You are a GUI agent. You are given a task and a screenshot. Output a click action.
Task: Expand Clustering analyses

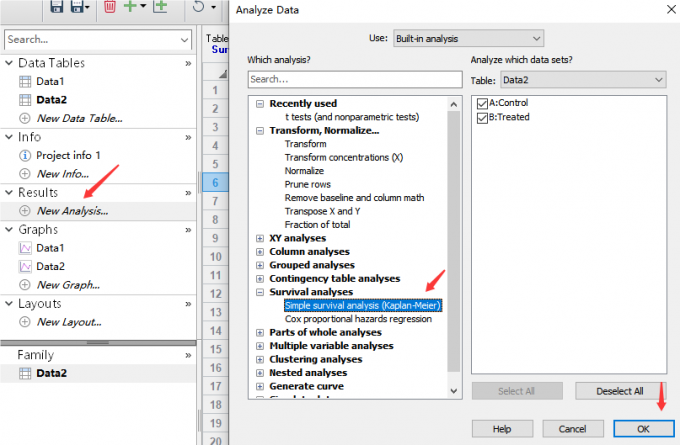tap(260, 360)
